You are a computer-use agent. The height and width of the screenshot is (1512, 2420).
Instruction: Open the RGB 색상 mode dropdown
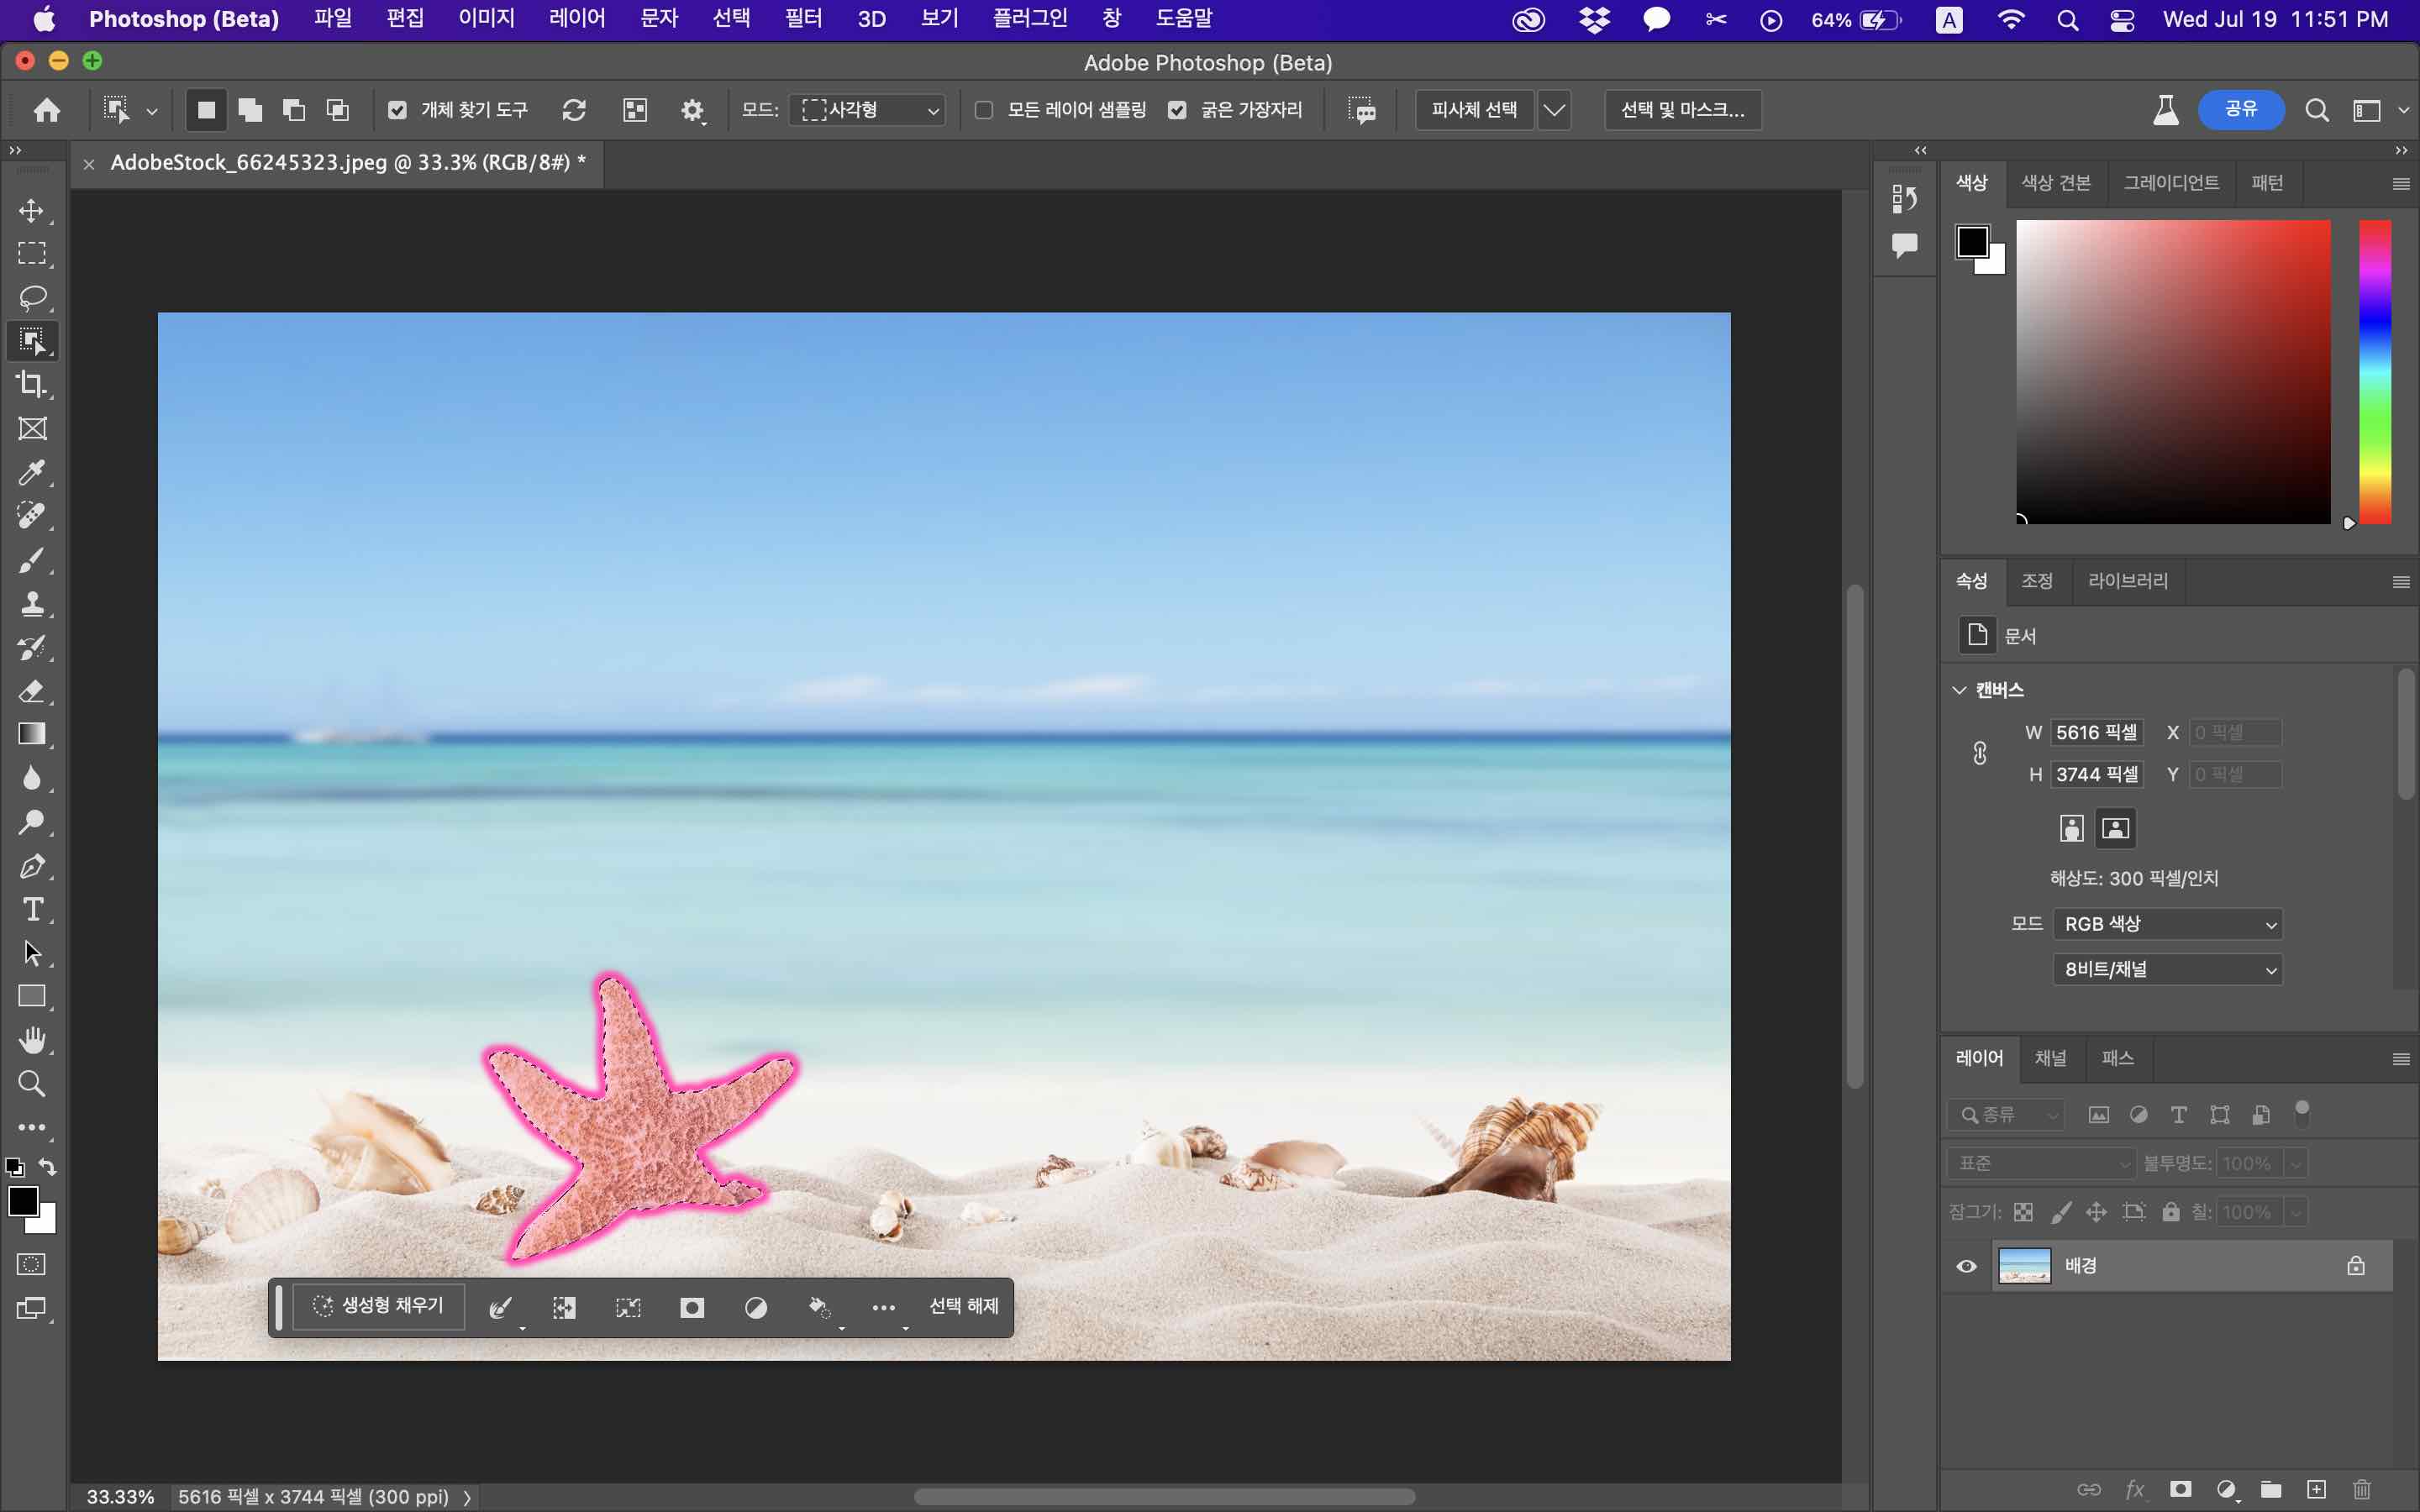tap(2167, 924)
